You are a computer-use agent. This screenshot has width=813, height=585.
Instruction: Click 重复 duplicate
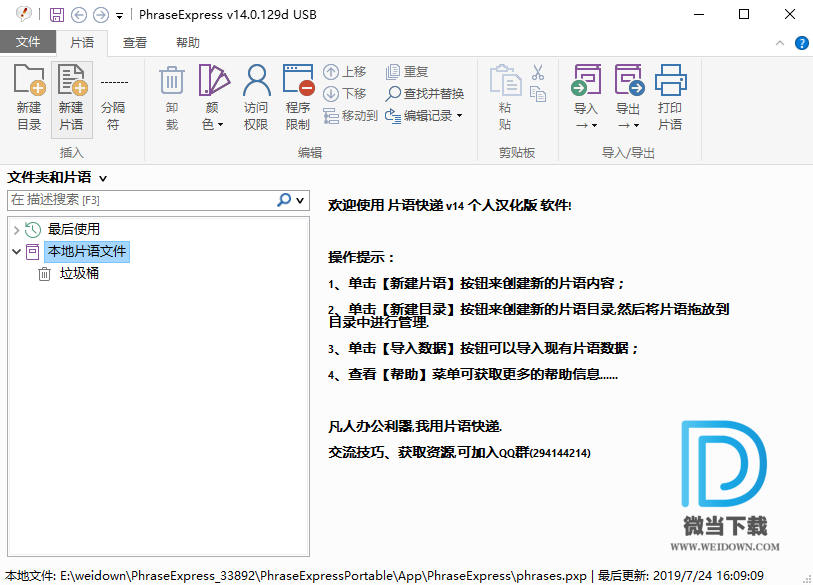406,72
